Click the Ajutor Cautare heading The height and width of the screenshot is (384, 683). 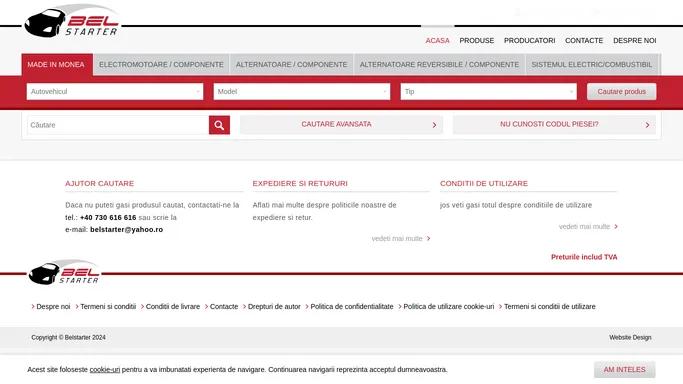[100, 183]
